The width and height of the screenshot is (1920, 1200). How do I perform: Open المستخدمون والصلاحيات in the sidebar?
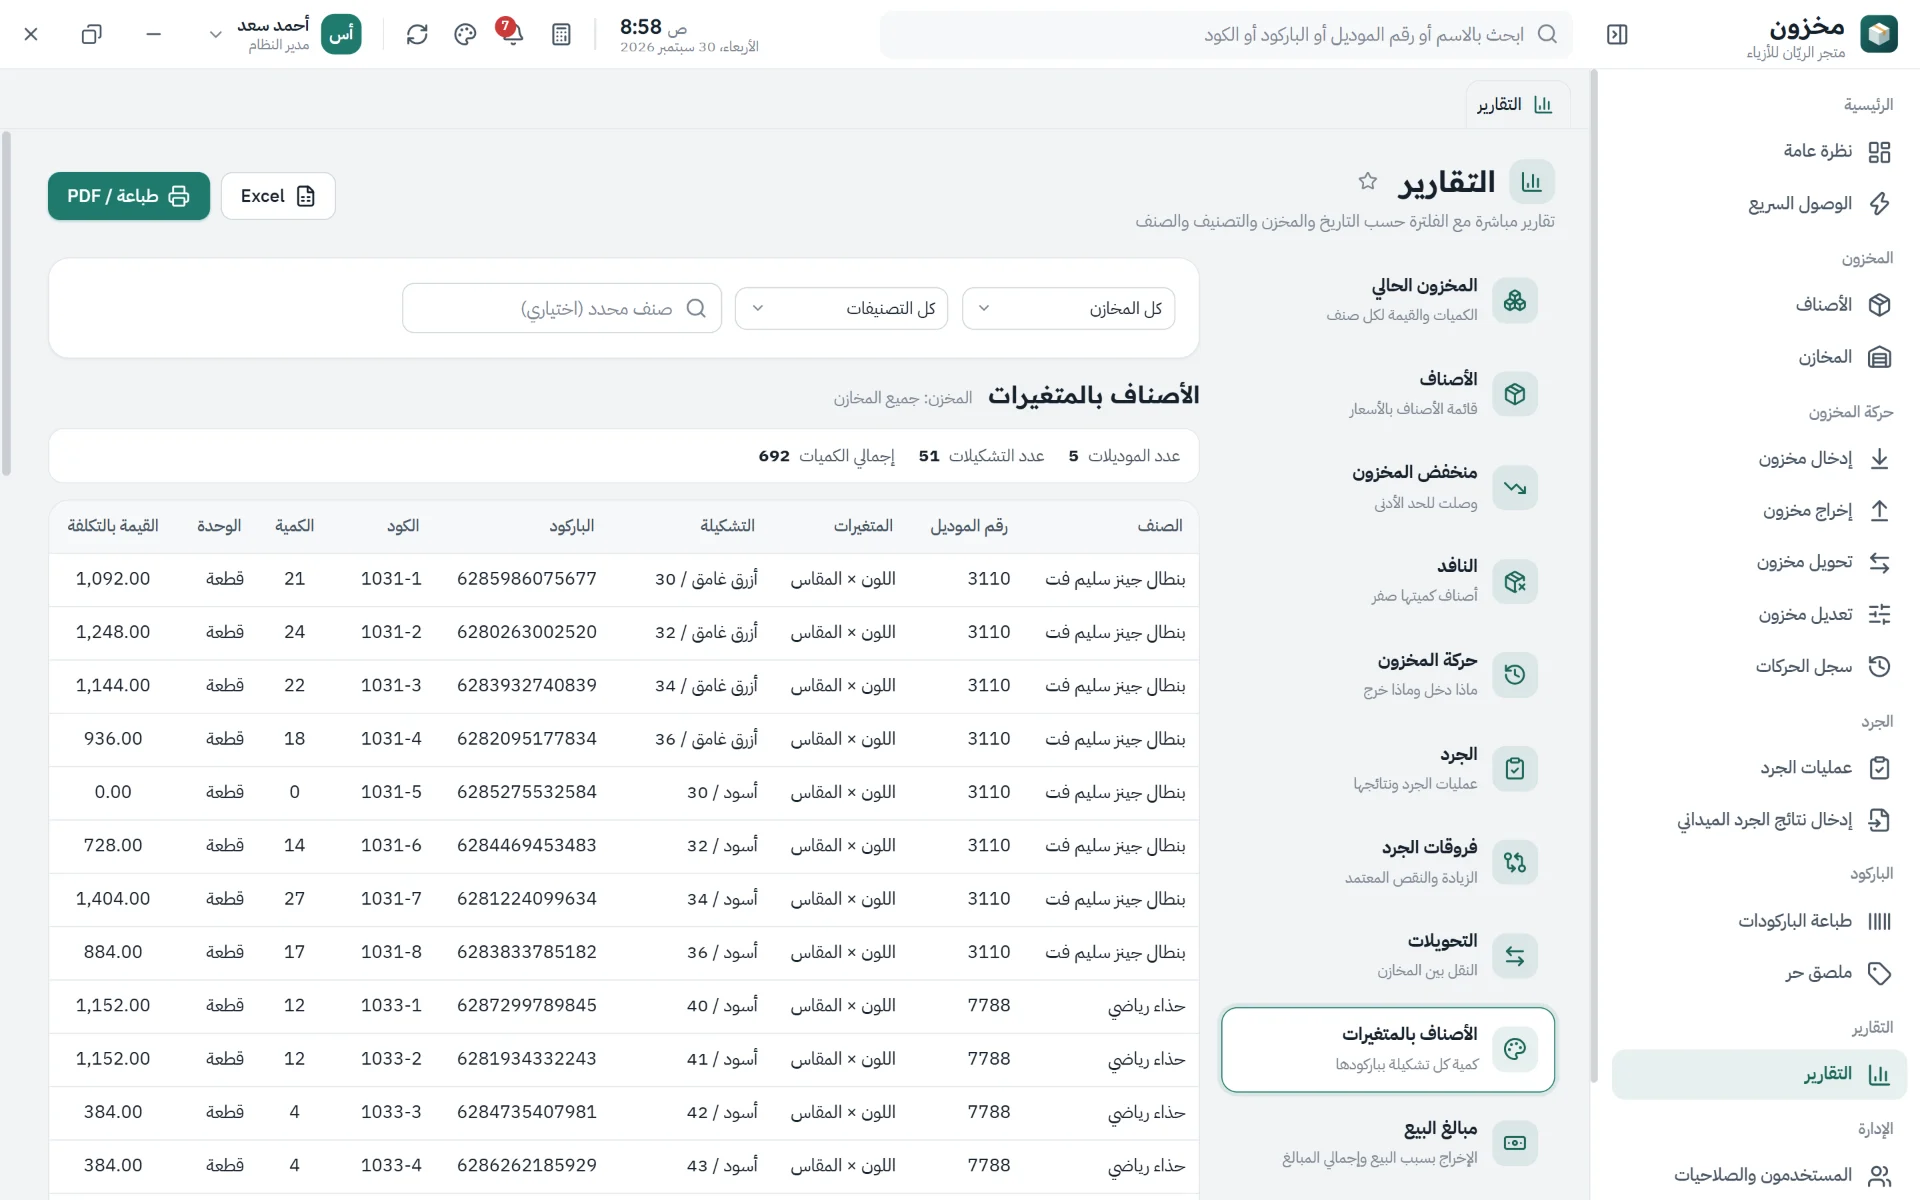(x=1760, y=1175)
